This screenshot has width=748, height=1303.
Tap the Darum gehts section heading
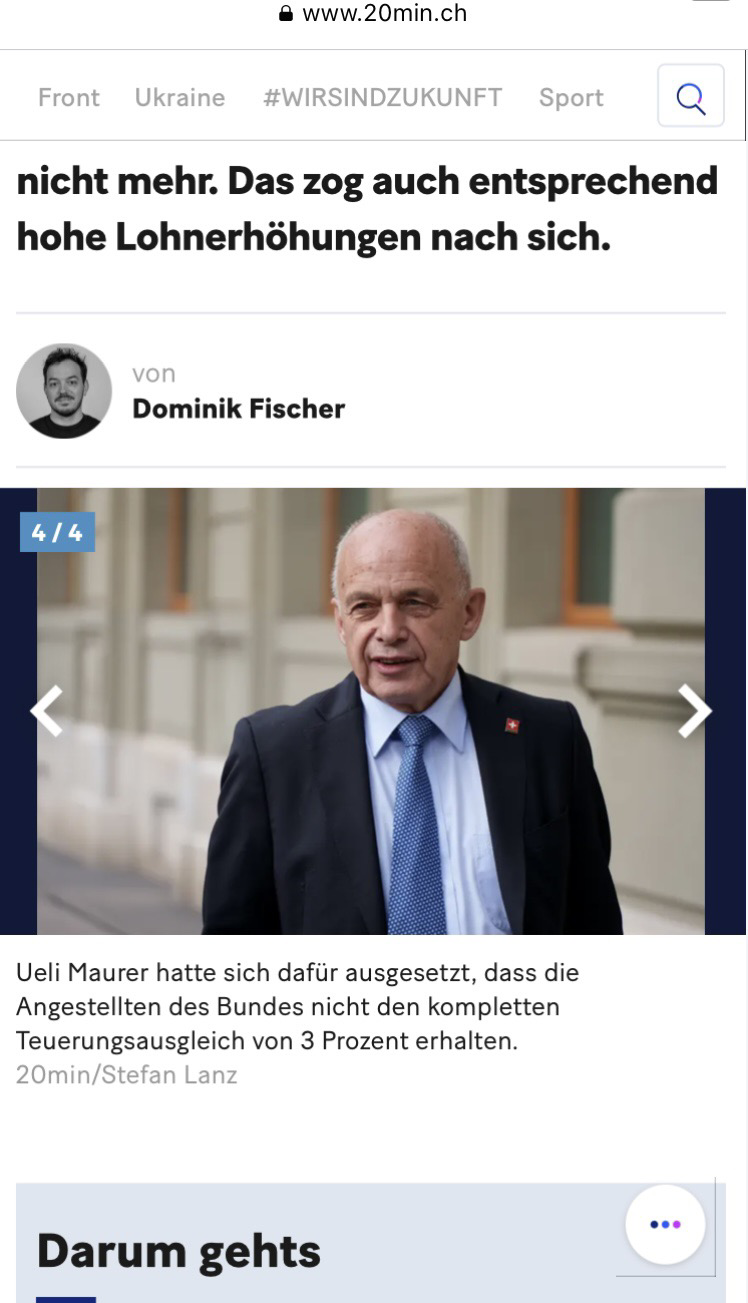pos(179,1251)
